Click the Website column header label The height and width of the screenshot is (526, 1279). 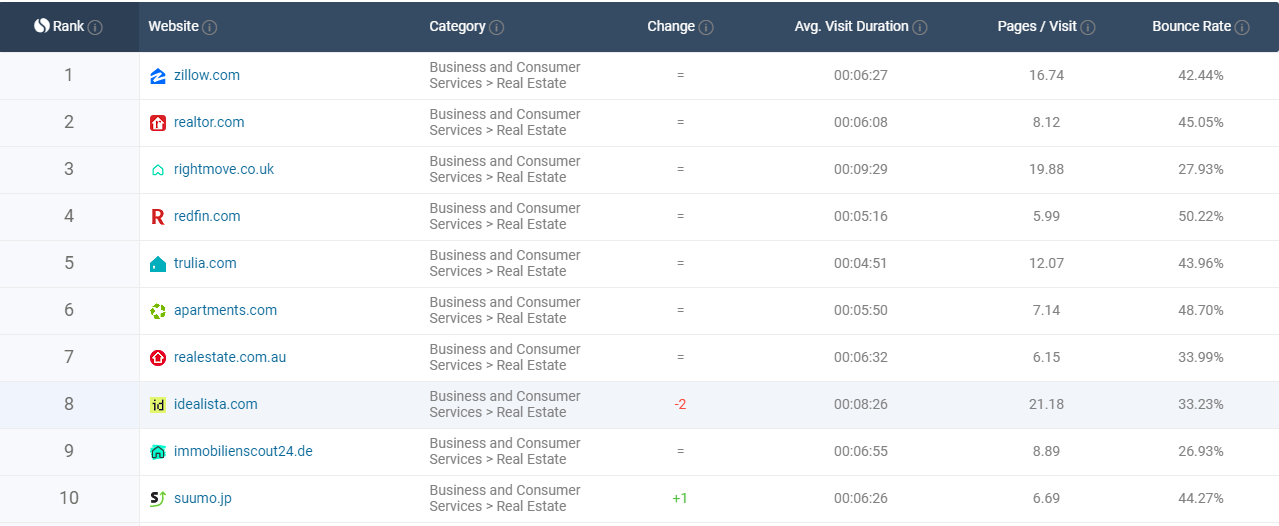(173, 26)
